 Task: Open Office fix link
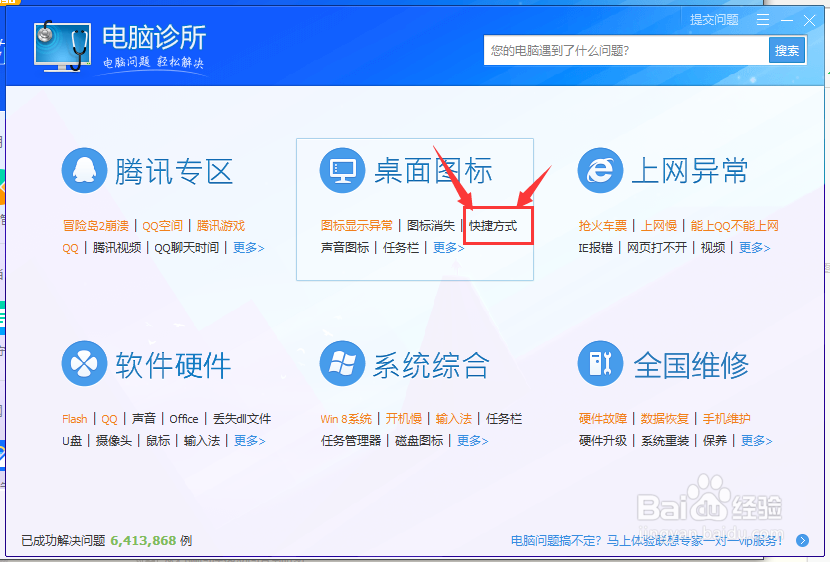[184, 419]
